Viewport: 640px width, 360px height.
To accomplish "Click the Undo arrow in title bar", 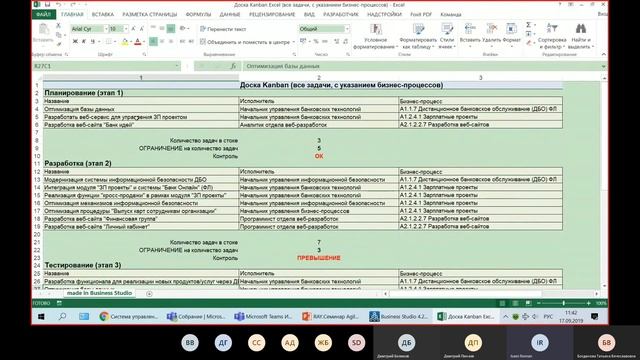I will [x=59, y=4].
